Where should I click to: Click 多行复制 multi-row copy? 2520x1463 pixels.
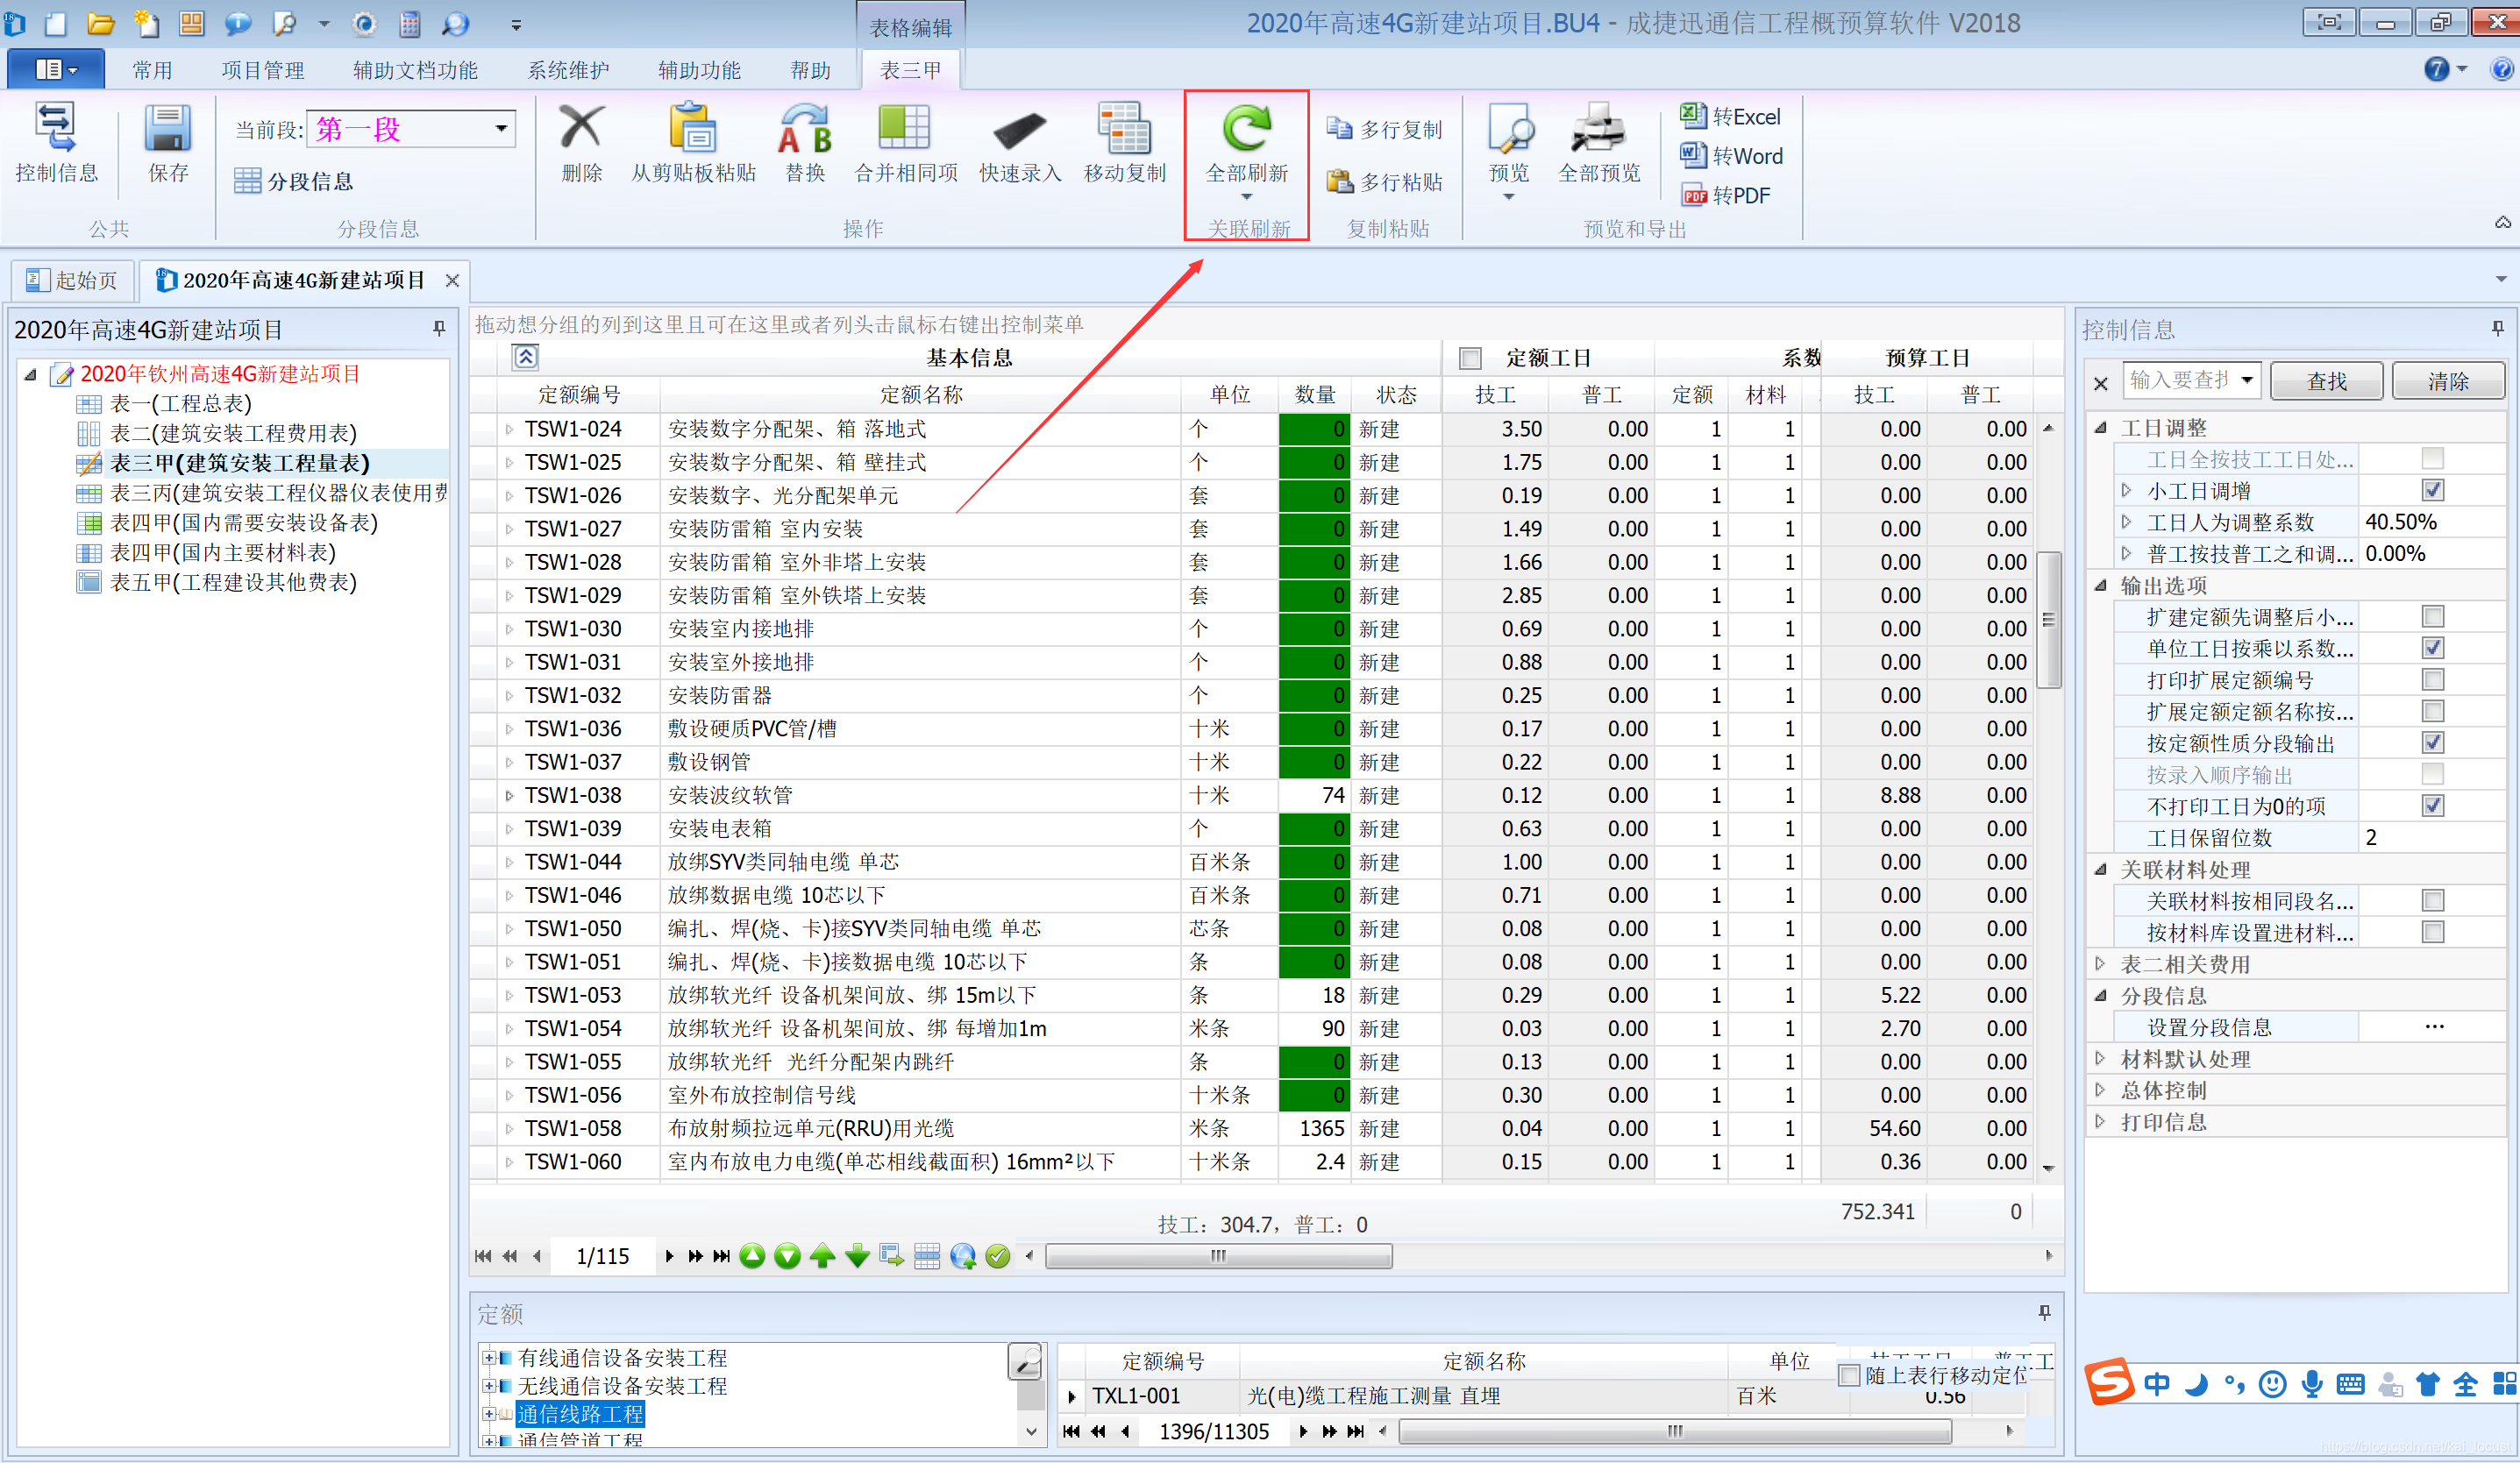pyautogui.click(x=1385, y=129)
